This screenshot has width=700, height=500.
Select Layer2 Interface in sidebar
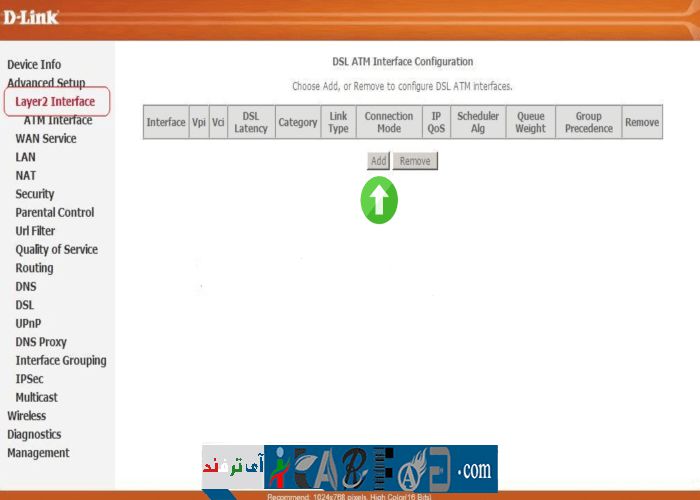coord(55,102)
